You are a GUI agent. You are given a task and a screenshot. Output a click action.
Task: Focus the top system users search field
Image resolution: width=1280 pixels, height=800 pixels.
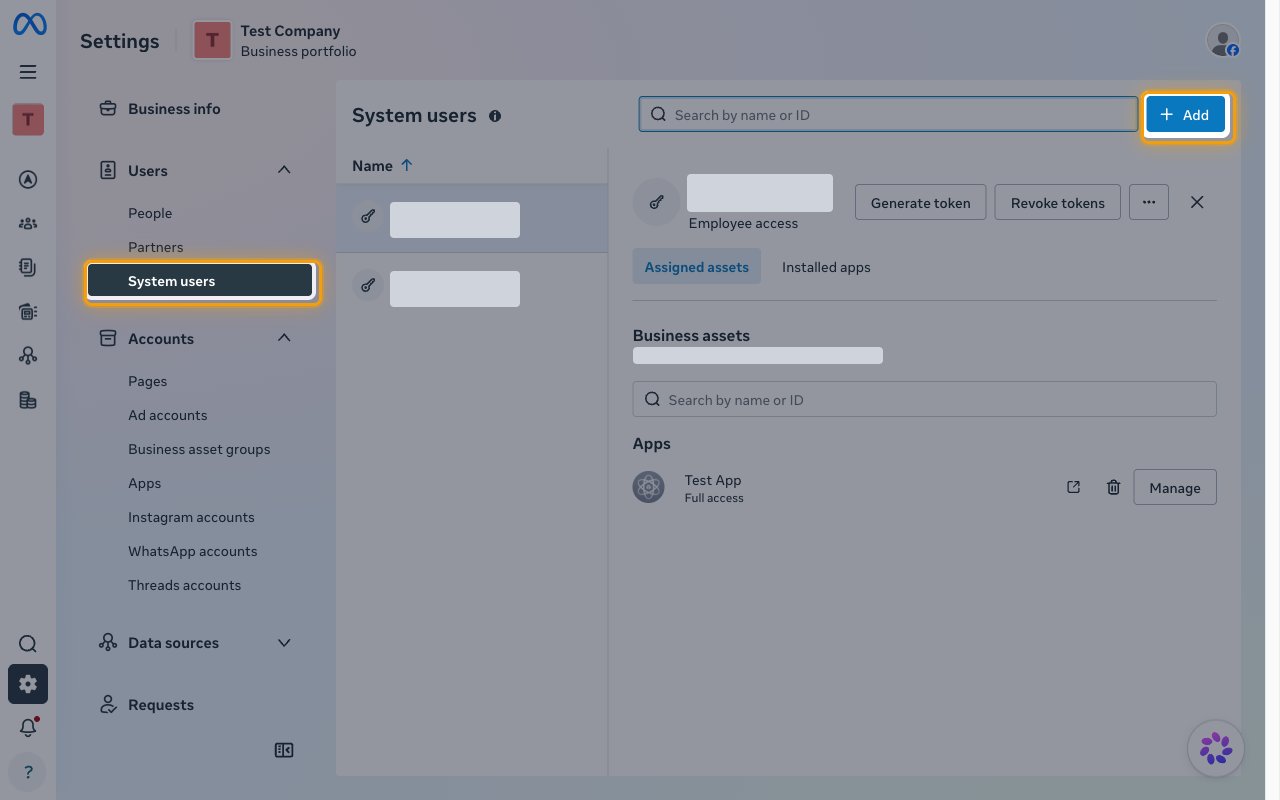888,114
